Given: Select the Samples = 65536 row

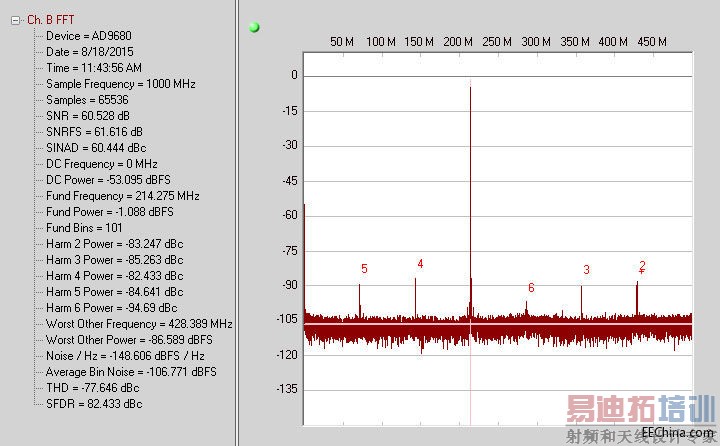Looking at the screenshot, I should [87, 100].
